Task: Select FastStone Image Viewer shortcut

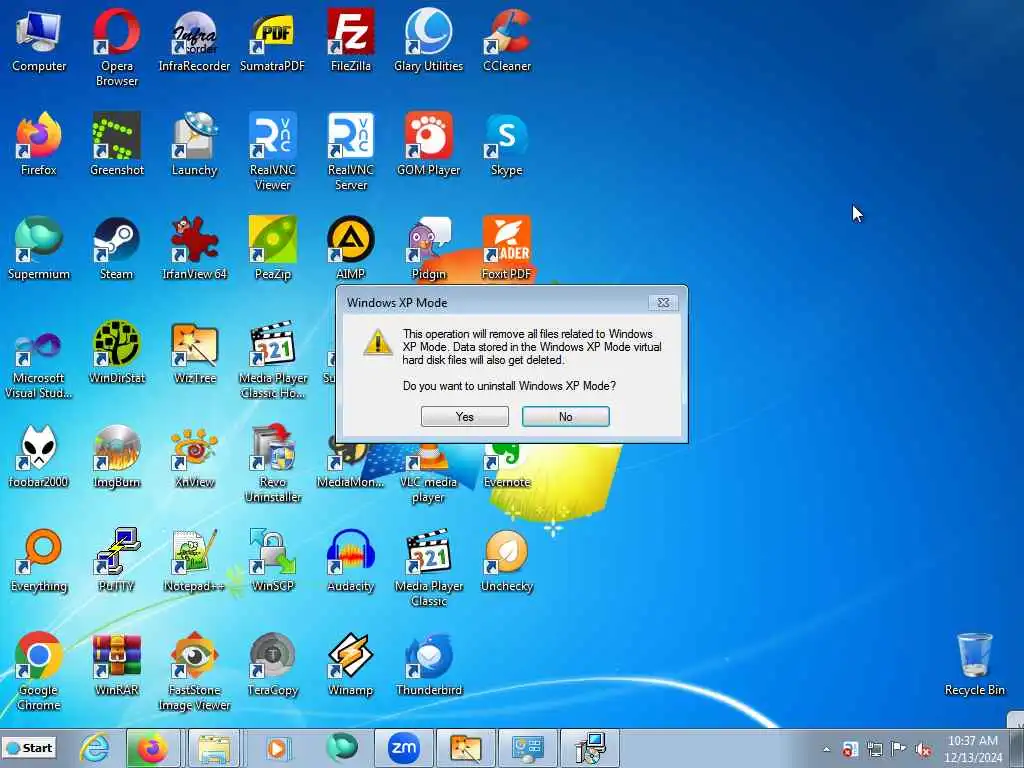Action: [195, 671]
